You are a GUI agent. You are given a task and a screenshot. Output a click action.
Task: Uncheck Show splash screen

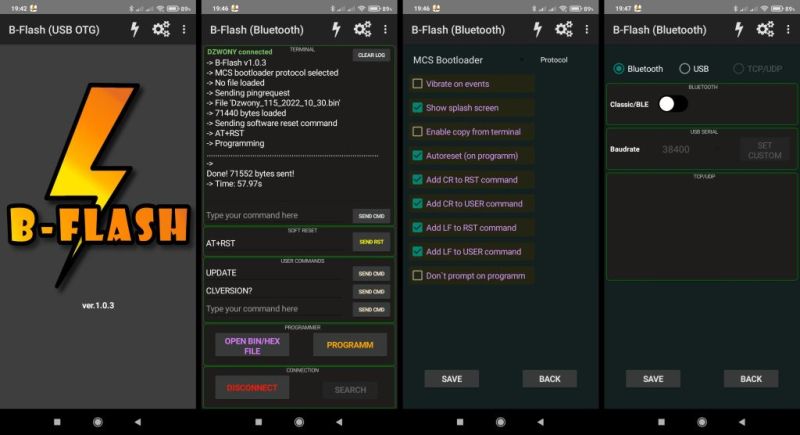point(417,108)
